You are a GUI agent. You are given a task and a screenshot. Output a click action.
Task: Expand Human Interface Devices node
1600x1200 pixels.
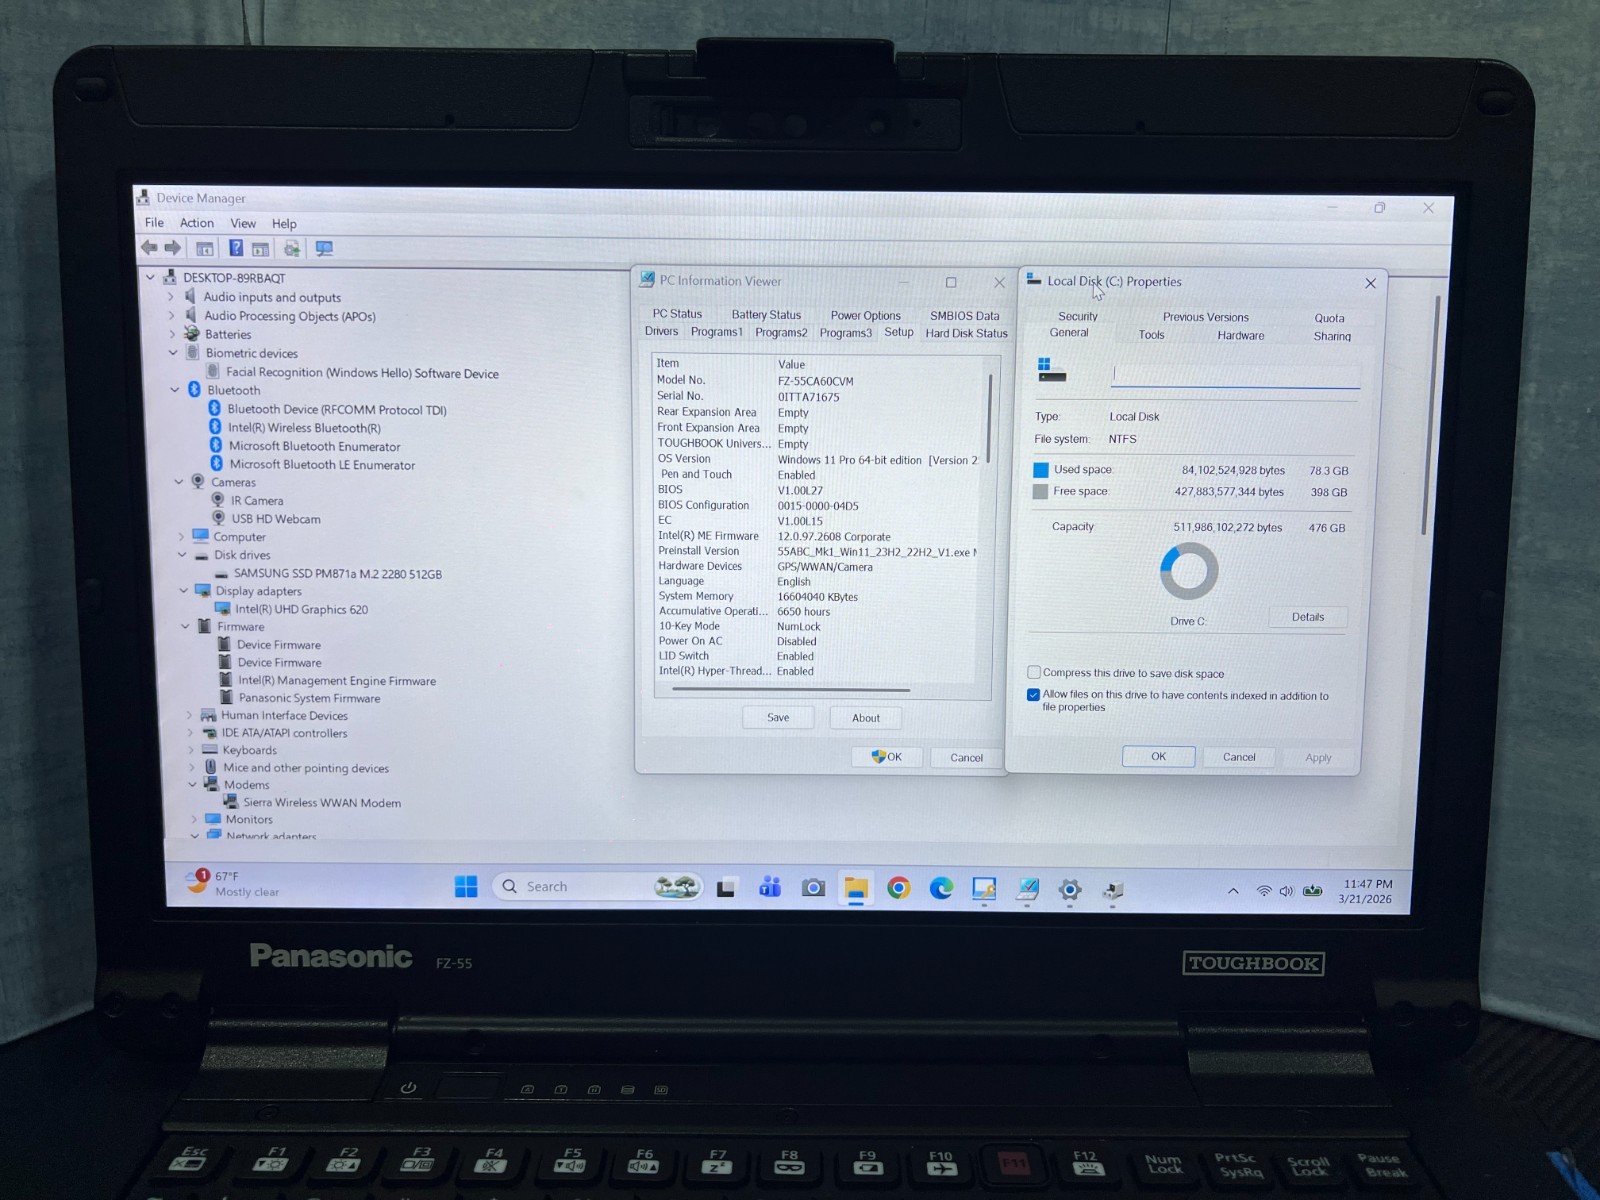pyautogui.click(x=189, y=716)
